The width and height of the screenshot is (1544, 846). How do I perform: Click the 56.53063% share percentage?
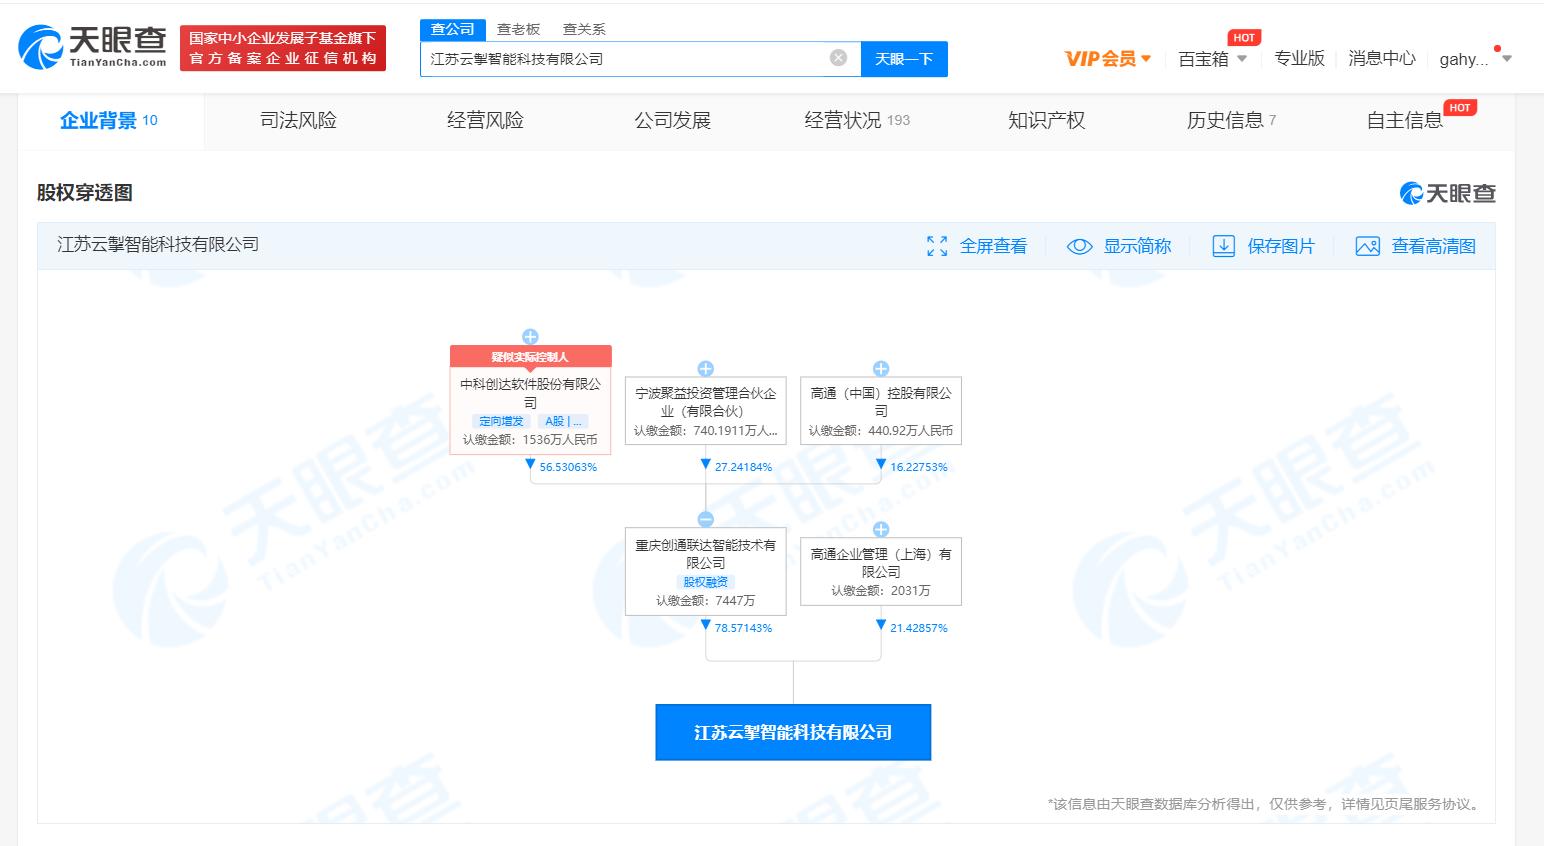[568, 467]
